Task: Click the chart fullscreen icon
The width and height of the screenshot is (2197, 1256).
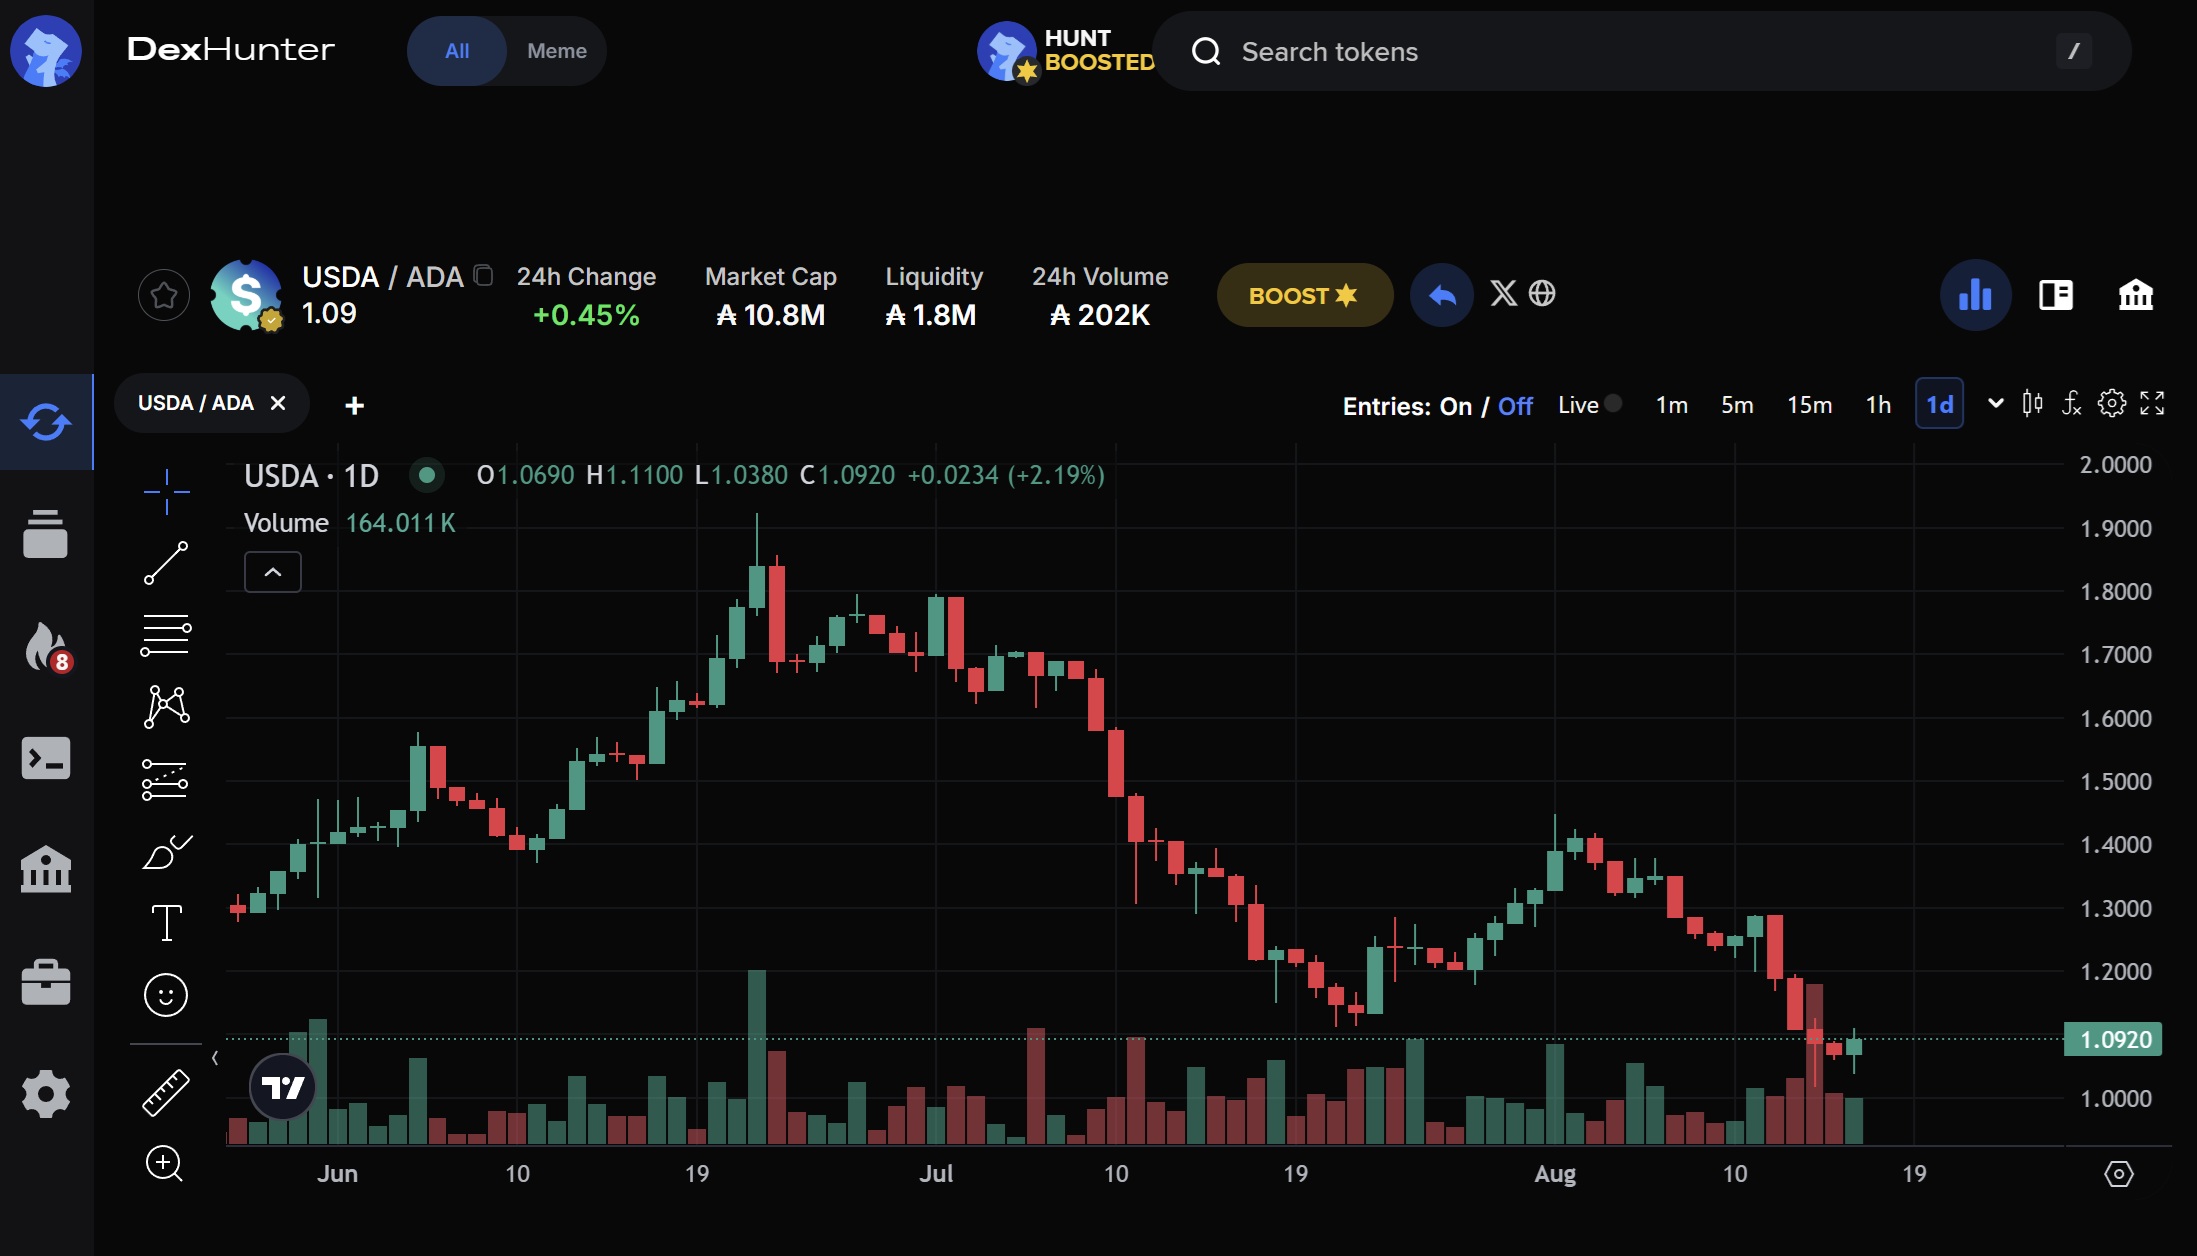Action: 2152,404
